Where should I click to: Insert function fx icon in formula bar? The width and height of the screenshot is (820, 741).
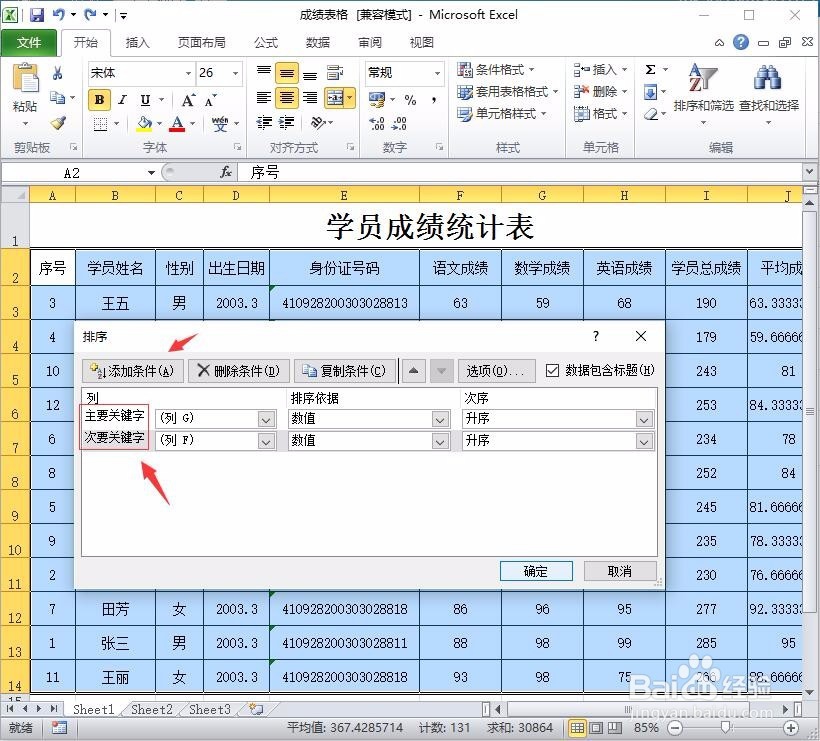tap(226, 172)
